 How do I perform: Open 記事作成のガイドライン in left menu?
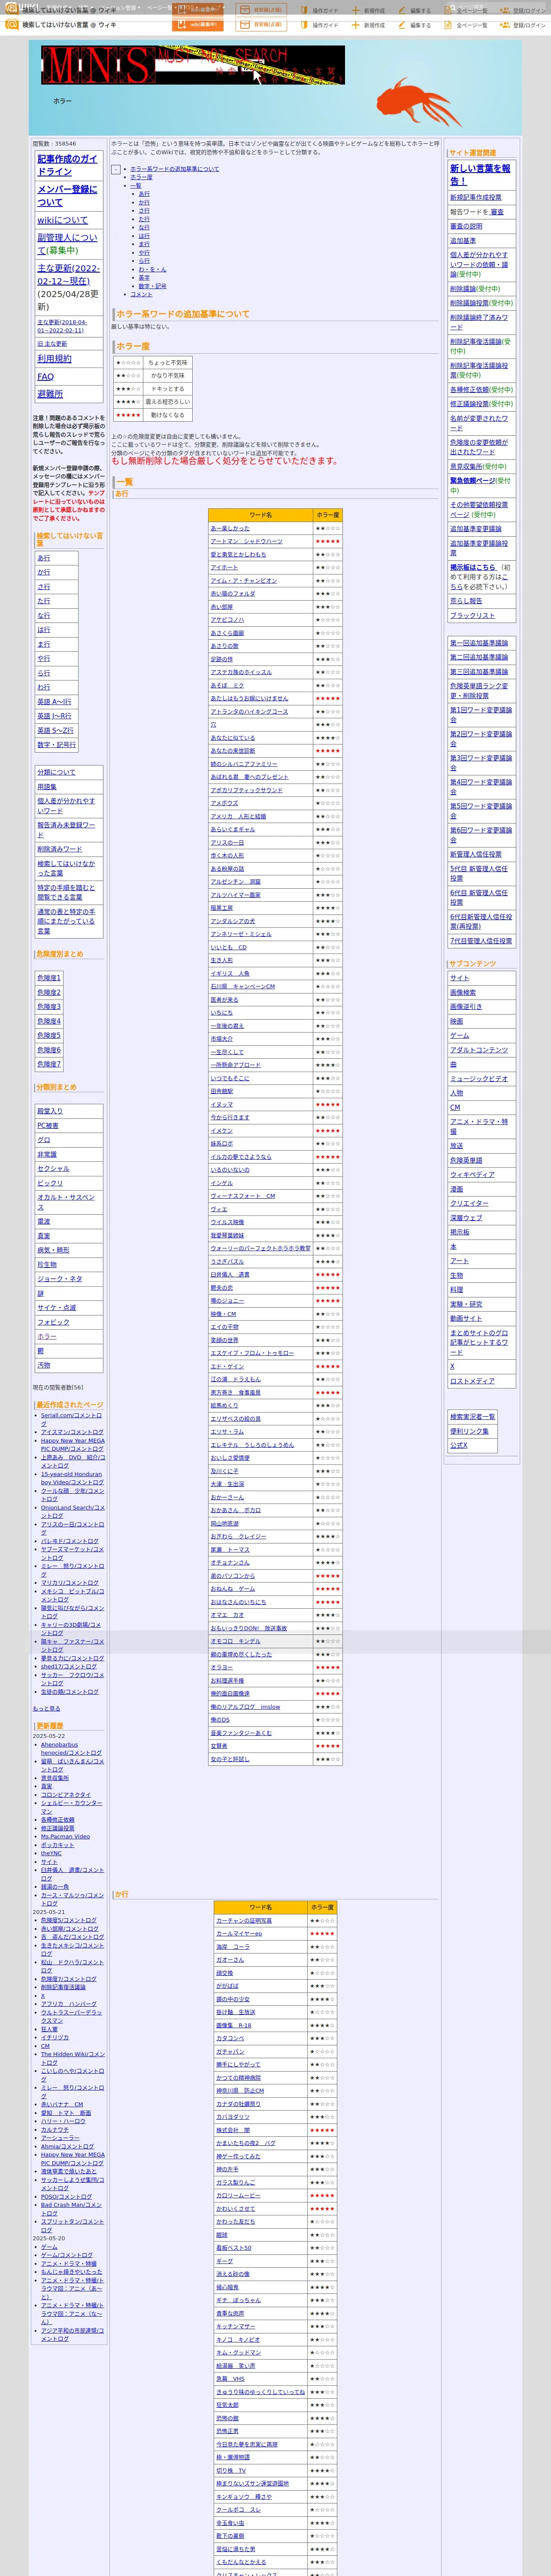(x=67, y=165)
